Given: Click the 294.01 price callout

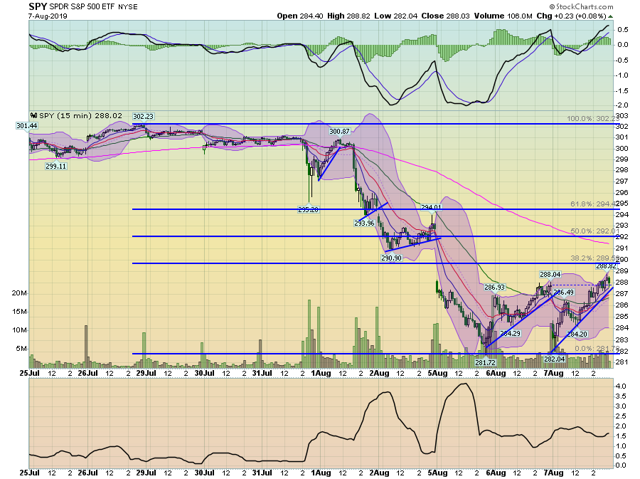Looking at the screenshot, I should point(431,207).
